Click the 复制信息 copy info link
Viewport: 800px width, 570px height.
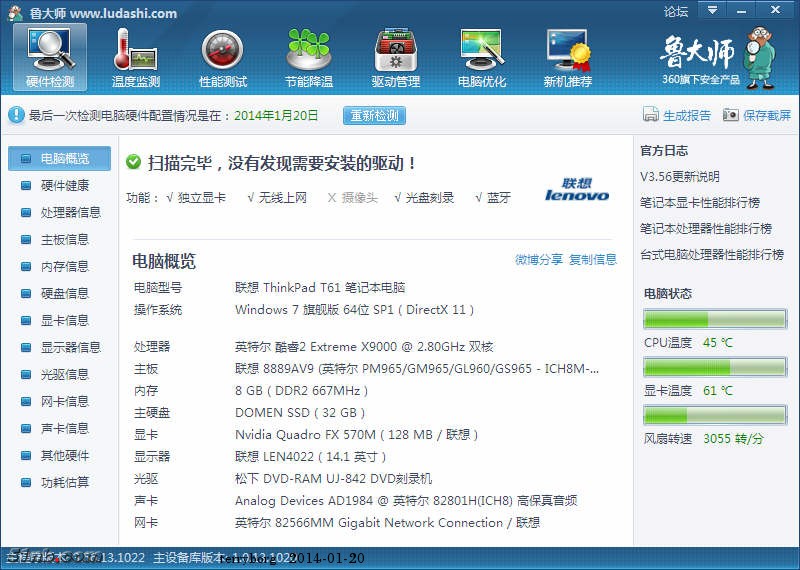[x=593, y=260]
